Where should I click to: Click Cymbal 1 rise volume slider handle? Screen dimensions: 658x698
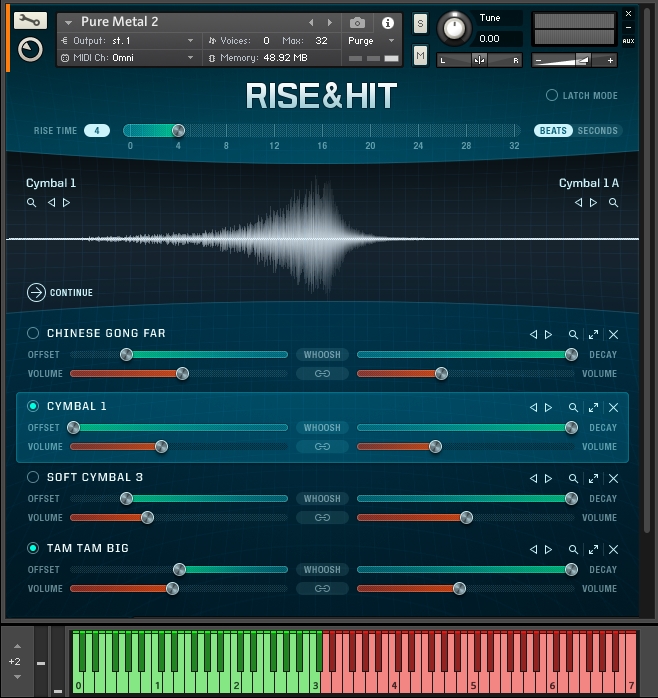pos(162,446)
